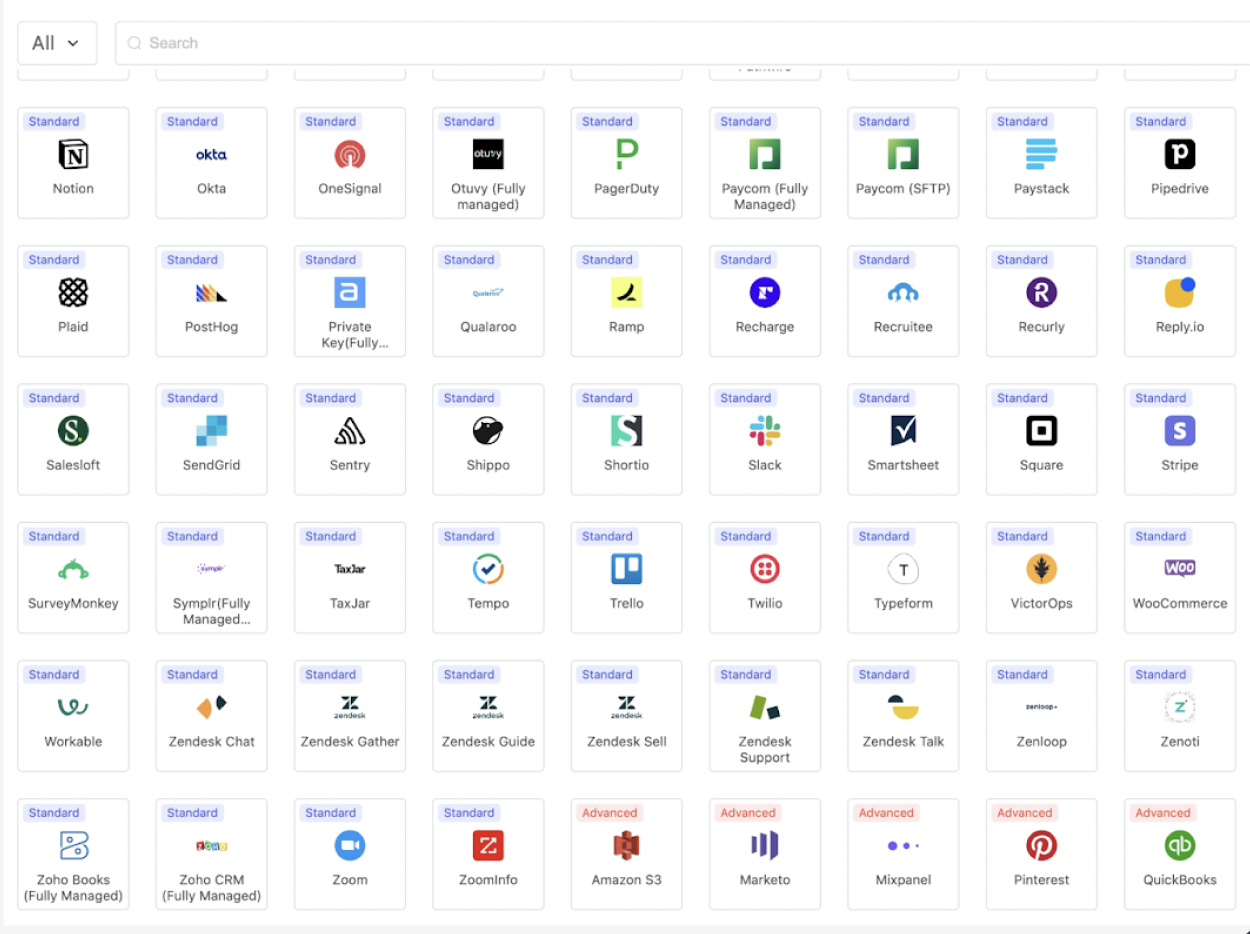This screenshot has height=934, width=1250.
Task: Open the All filter dropdown
Action: point(57,43)
